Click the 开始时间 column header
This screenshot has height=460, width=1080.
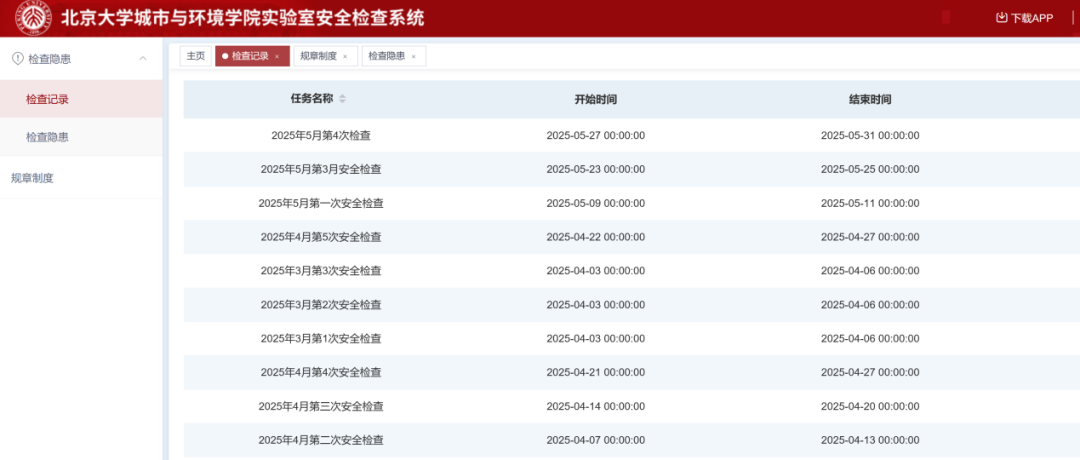(x=595, y=100)
